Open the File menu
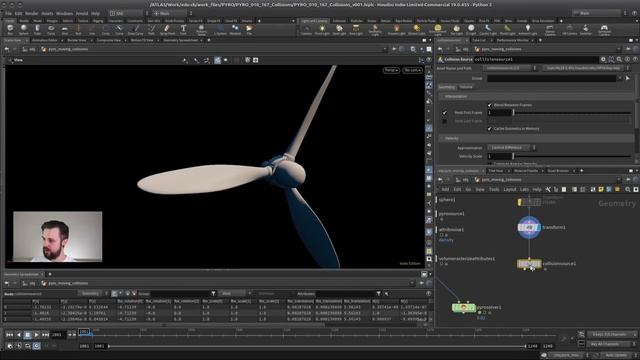This screenshot has height=360, width=640. [x=8, y=13]
